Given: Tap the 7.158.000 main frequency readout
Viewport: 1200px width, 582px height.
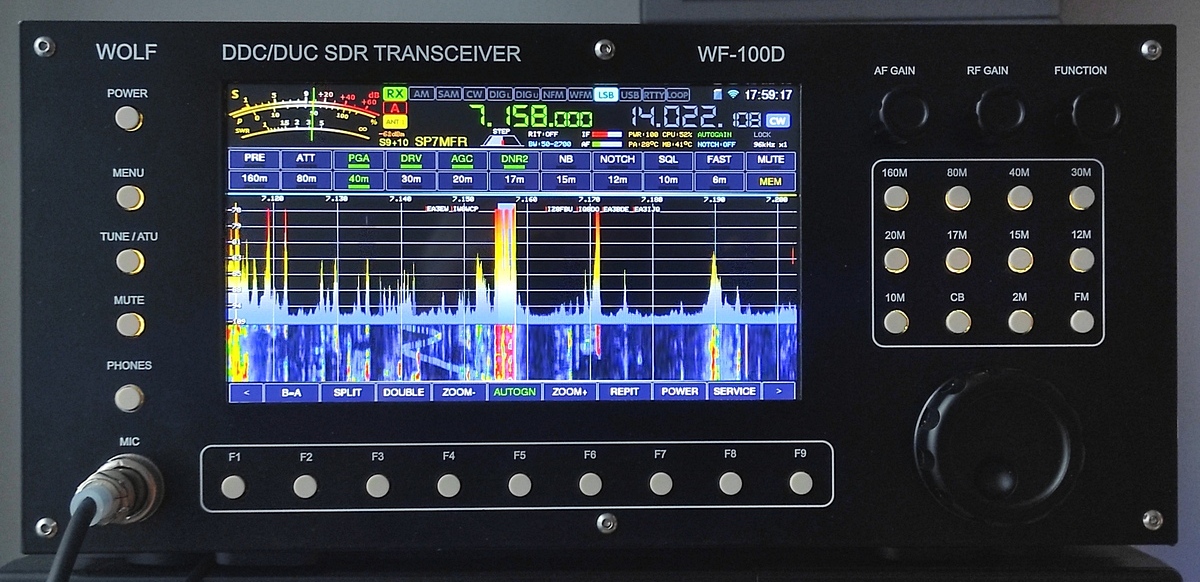Looking at the screenshot, I should [x=539, y=116].
